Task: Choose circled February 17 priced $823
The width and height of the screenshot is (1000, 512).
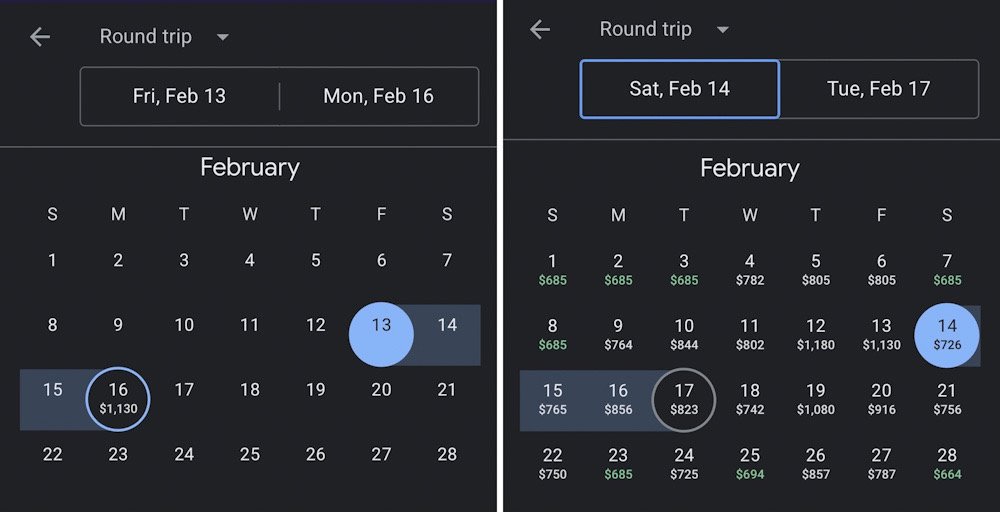Action: pyautogui.click(x=684, y=399)
